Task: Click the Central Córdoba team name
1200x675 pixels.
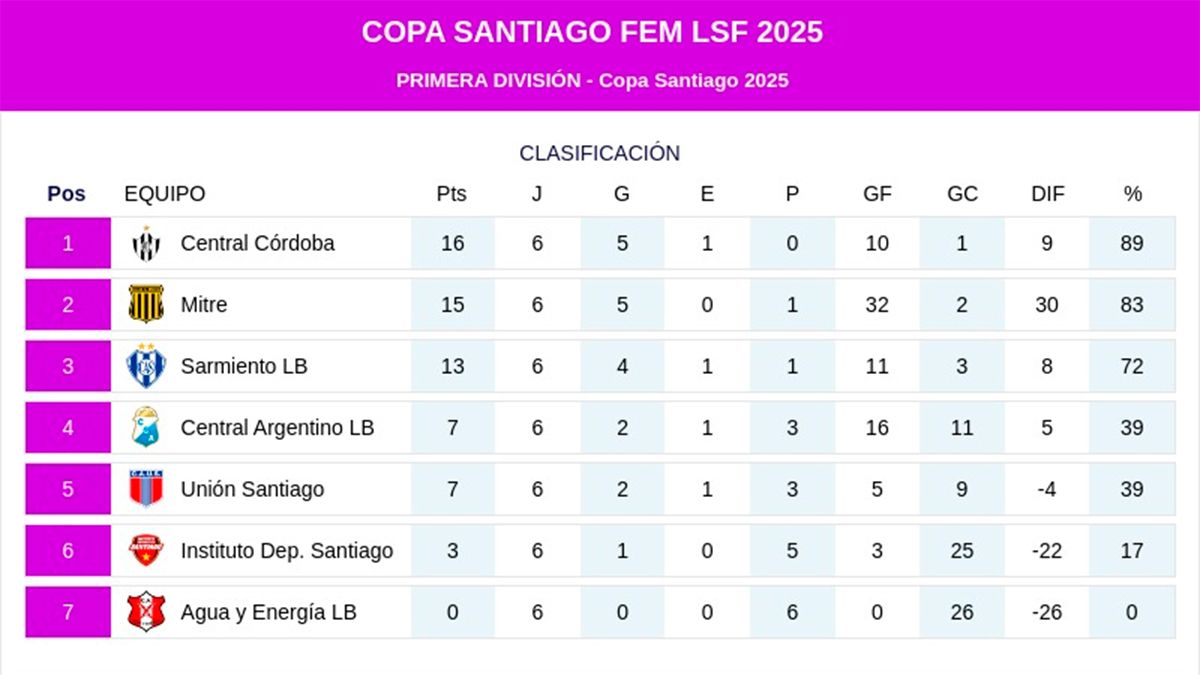Action: point(257,243)
